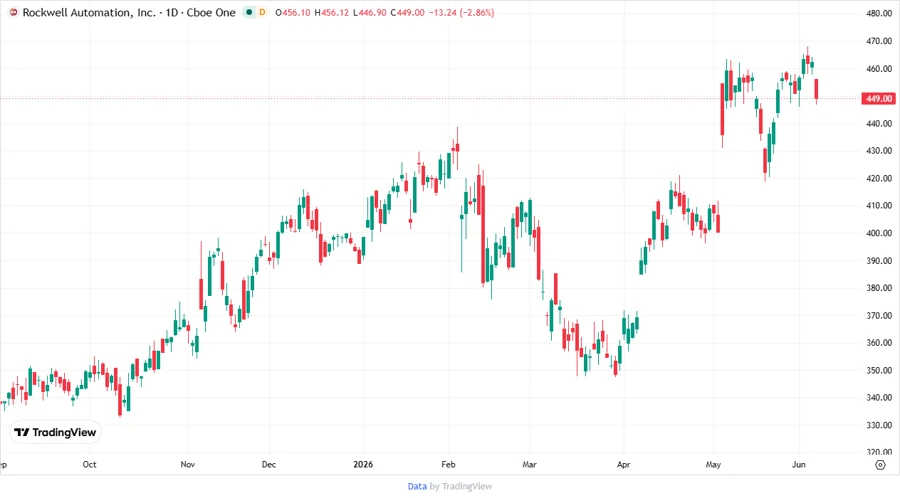Viewport: 900px width, 498px height.
Task: Click the C449.00 close value
Action: [x=407, y=13]
